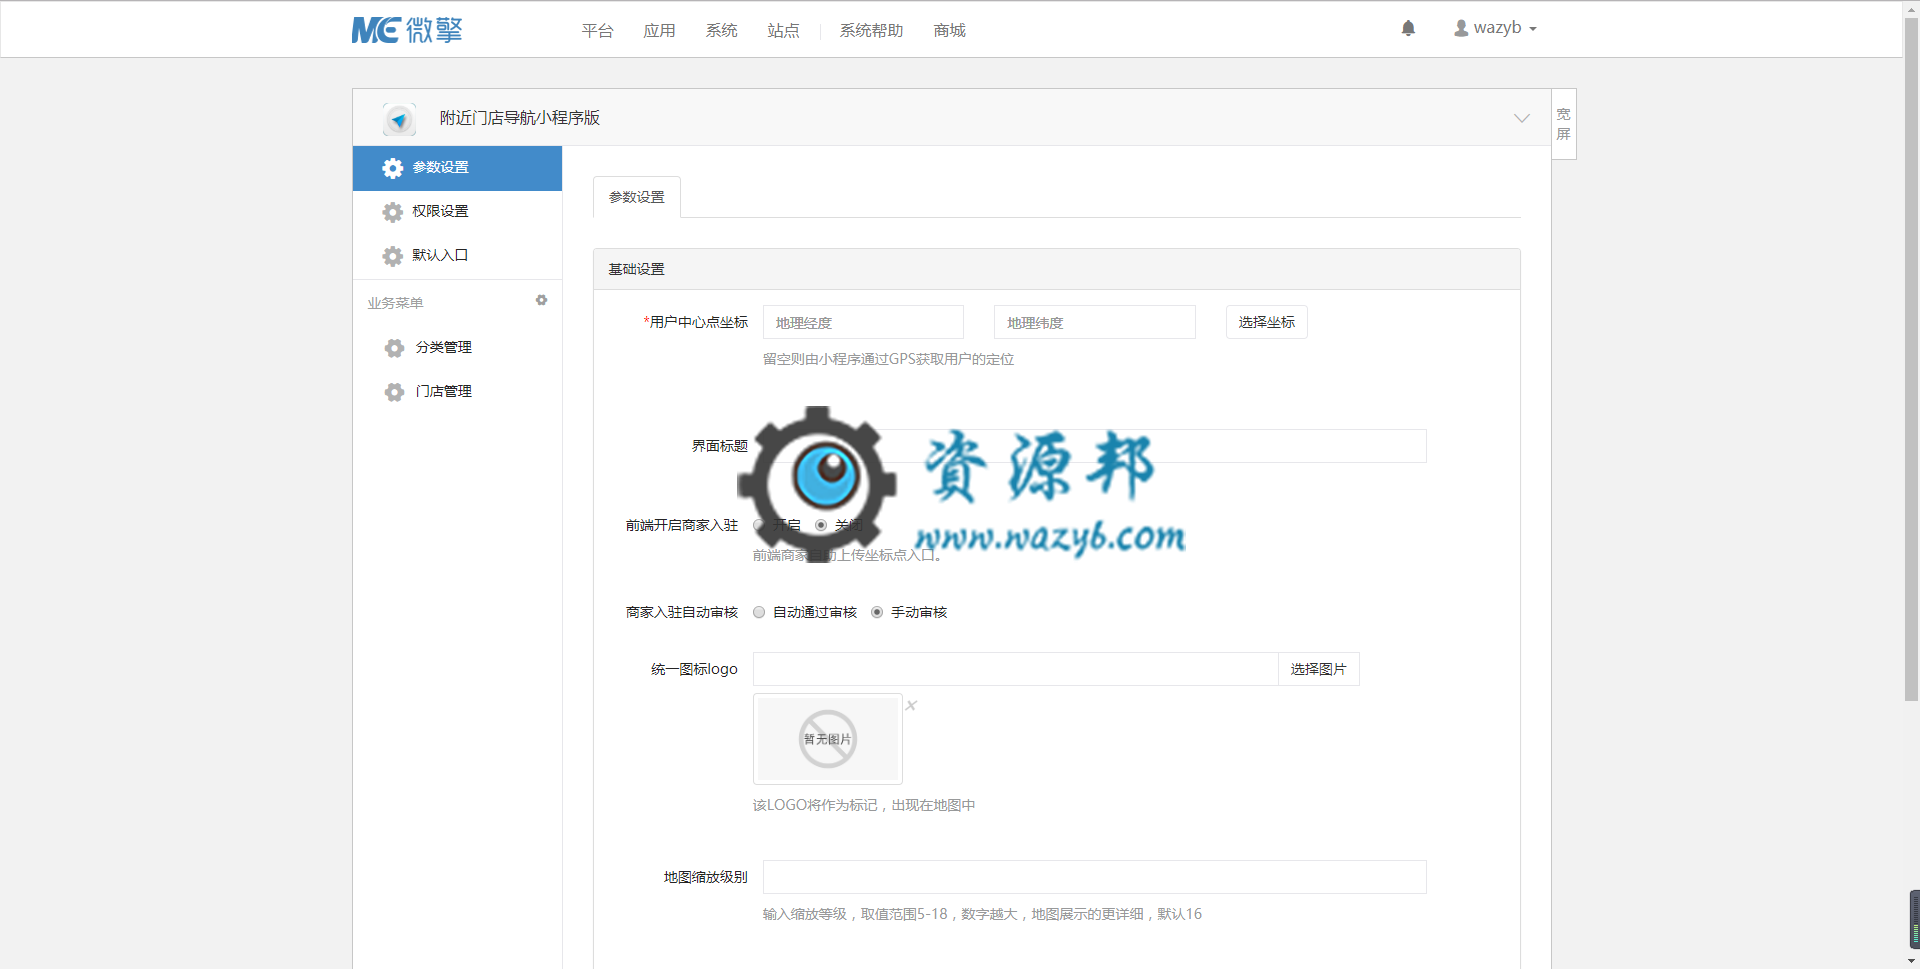Image resolution: width=1920 pixels, height=969 pixels.
Task: Select 自动通过审核 radio option
Action: [759, 612]
